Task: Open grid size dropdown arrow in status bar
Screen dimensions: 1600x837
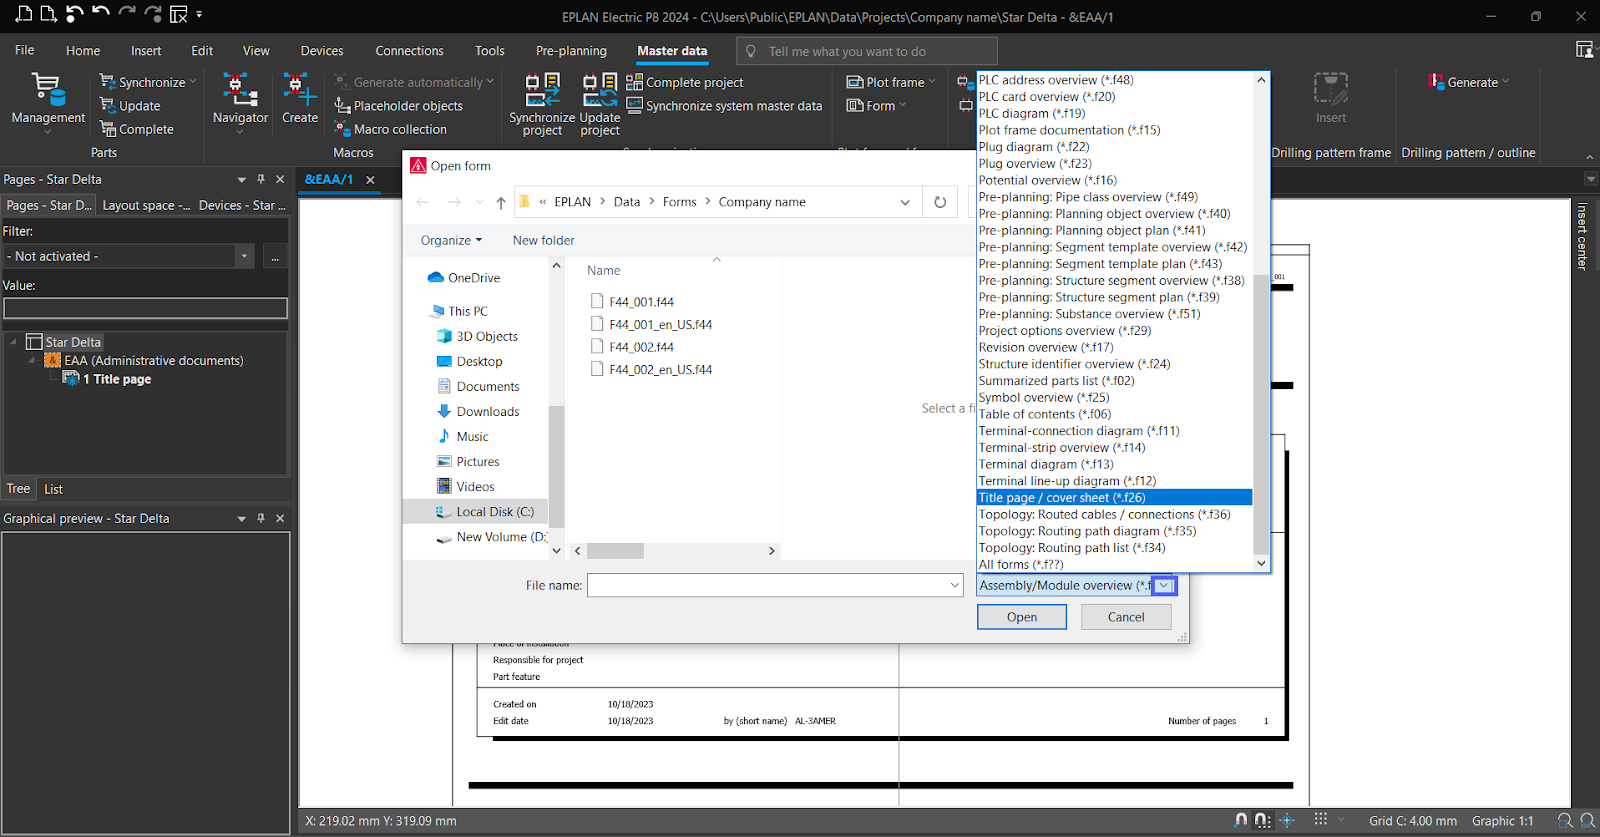Action: [1342, 820]
